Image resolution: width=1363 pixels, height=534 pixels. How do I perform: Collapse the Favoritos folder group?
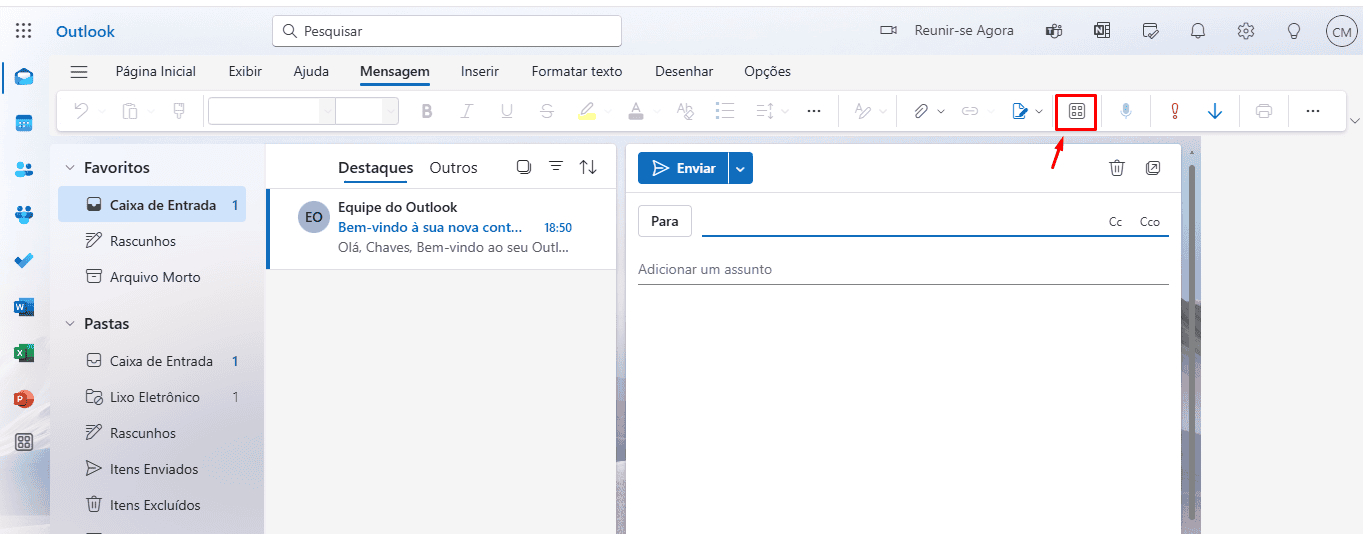(70, 168)
